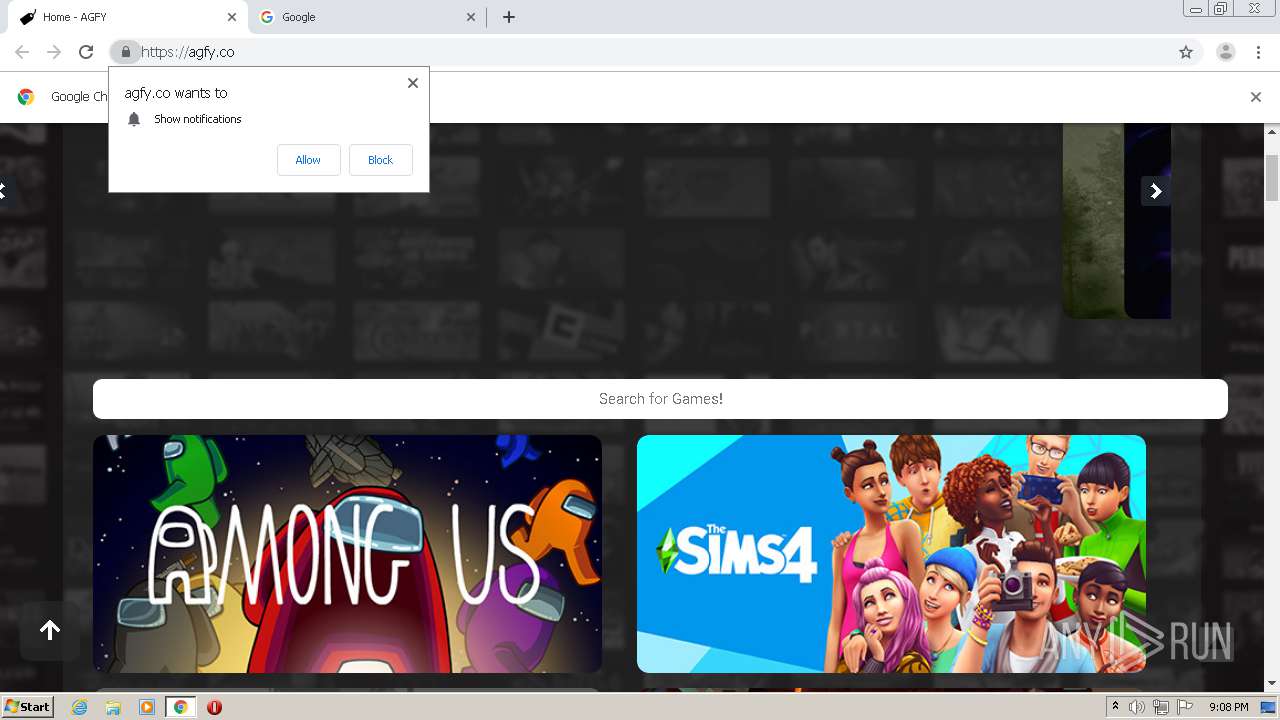Open the network tray icon
Viewport: 1280px width, 720px height.
[1161, 707]
